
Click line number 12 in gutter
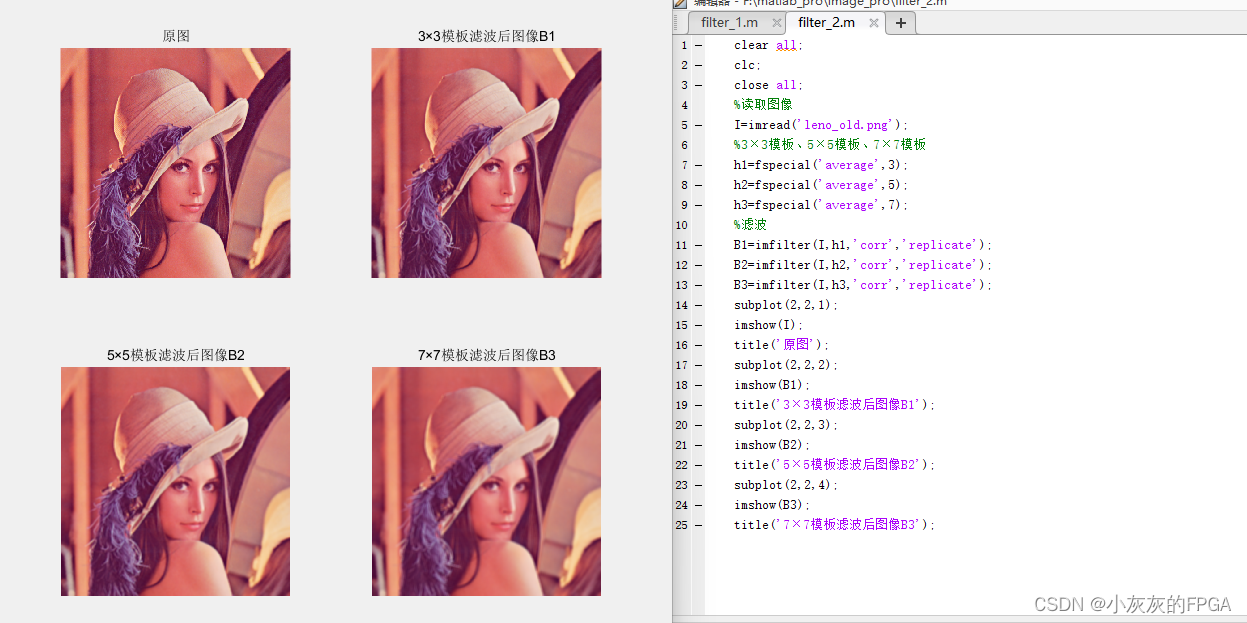click(682, 265)
